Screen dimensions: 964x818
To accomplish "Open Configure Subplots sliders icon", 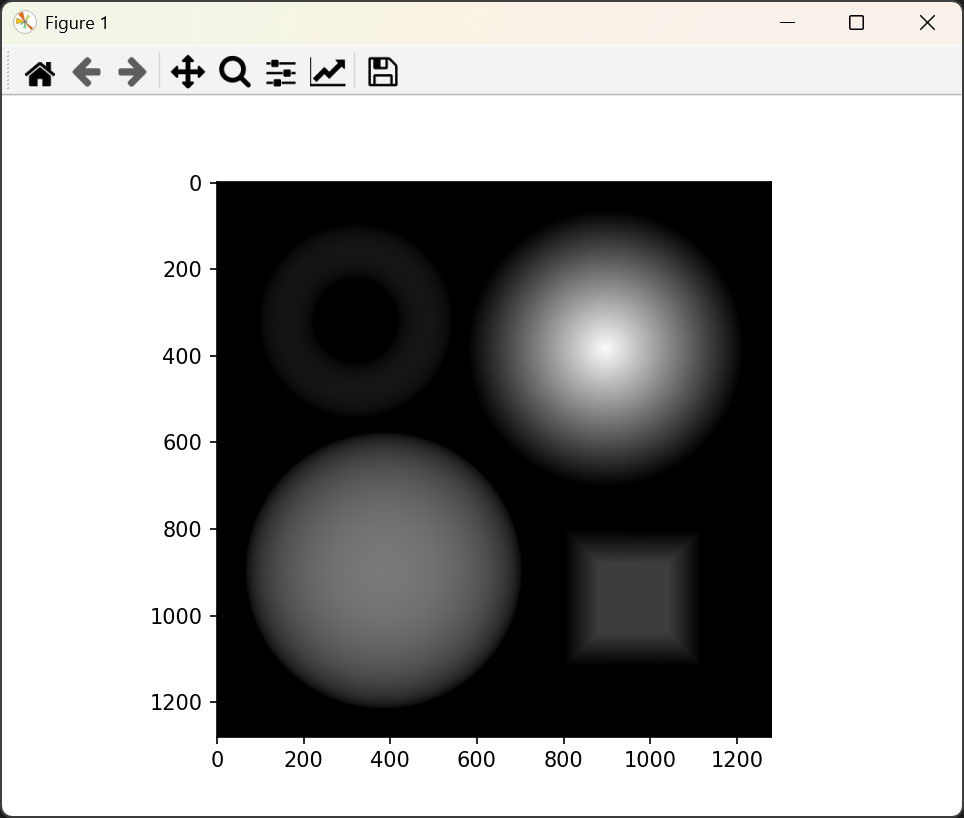I will [x=281, y=73].
